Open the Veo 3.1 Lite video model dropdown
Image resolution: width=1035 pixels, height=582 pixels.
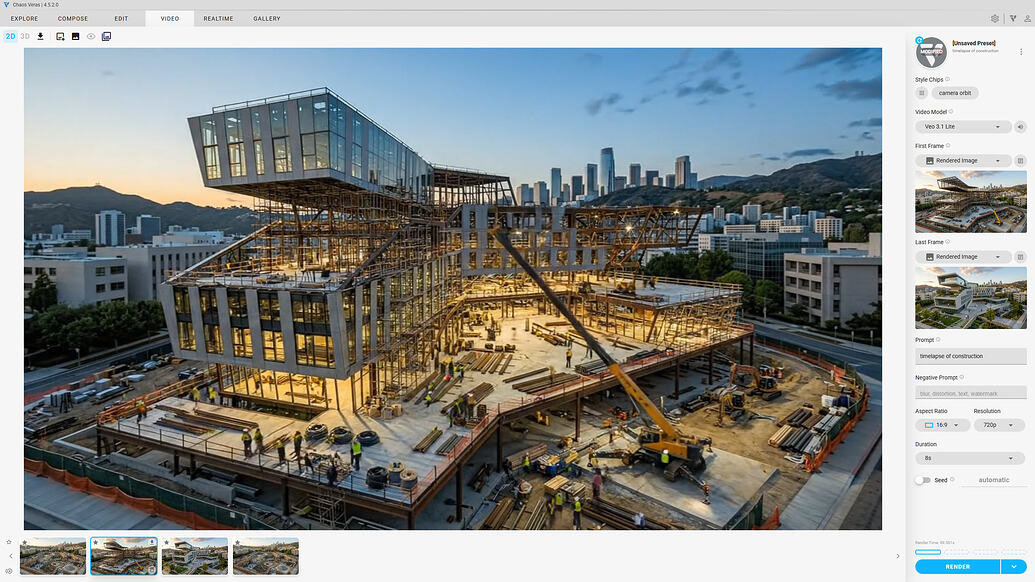pos(963,127)
